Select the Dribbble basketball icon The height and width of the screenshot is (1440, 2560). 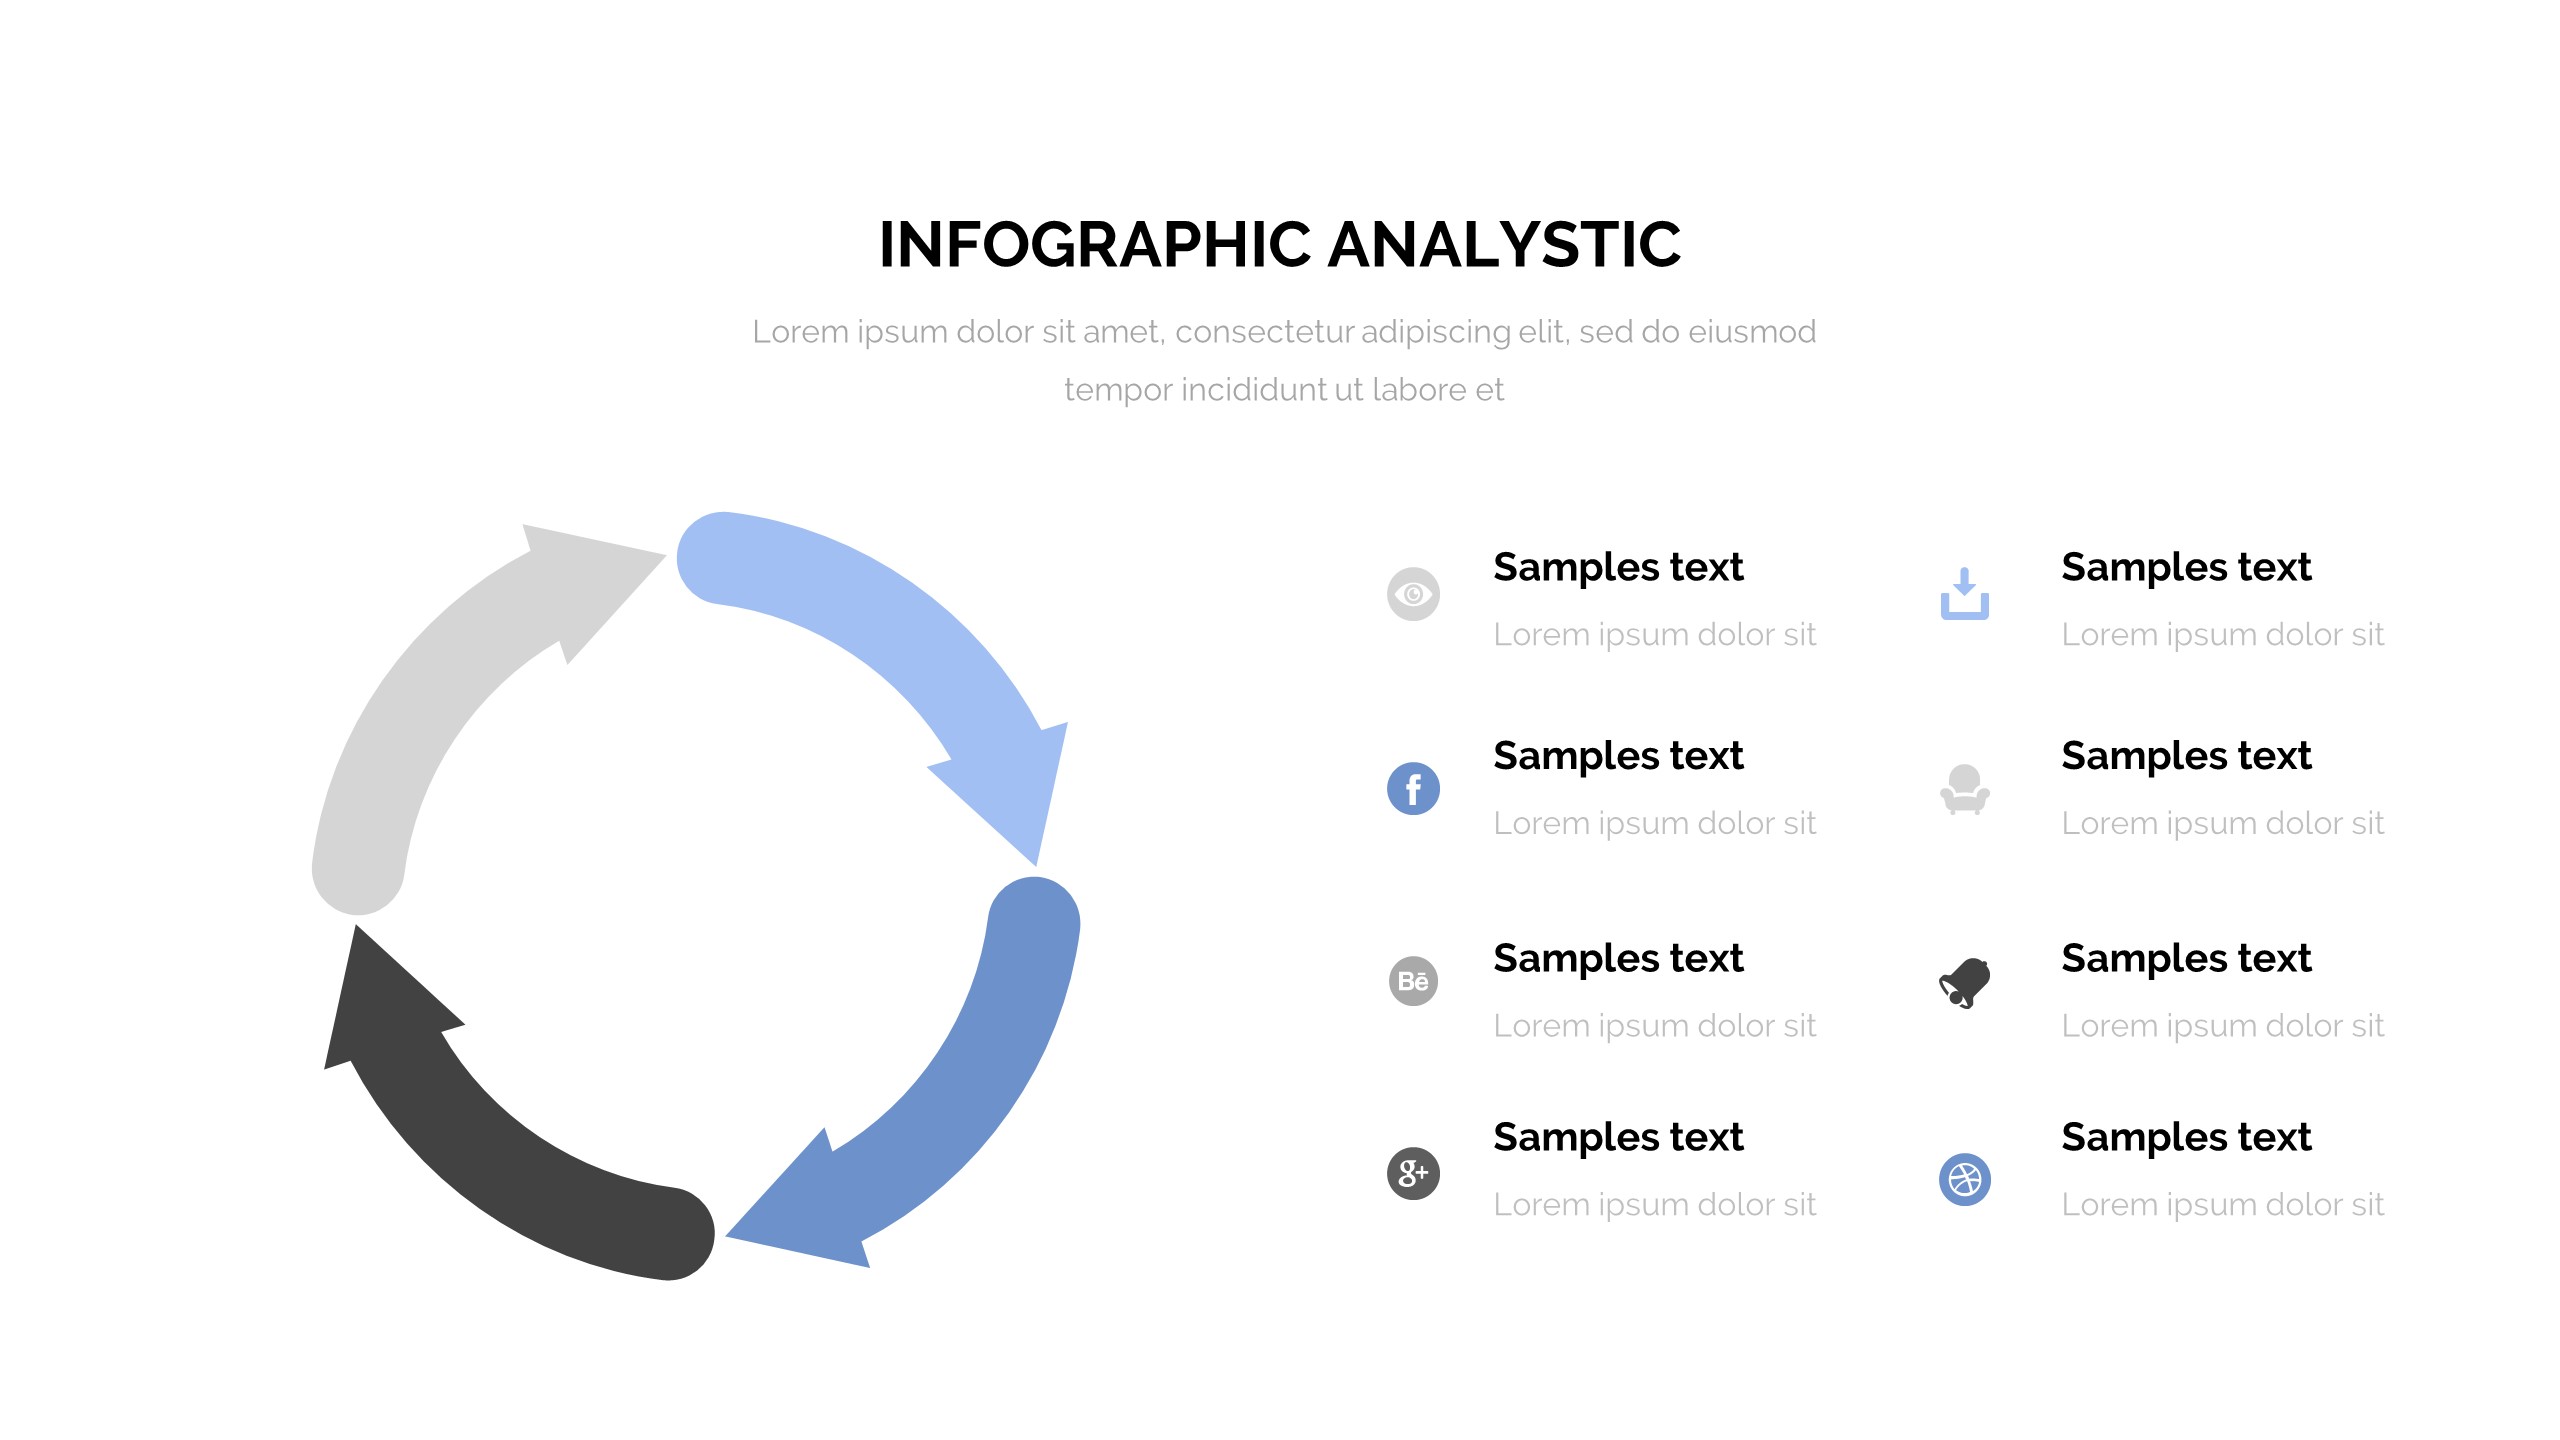click(x=1964, y=1180)
